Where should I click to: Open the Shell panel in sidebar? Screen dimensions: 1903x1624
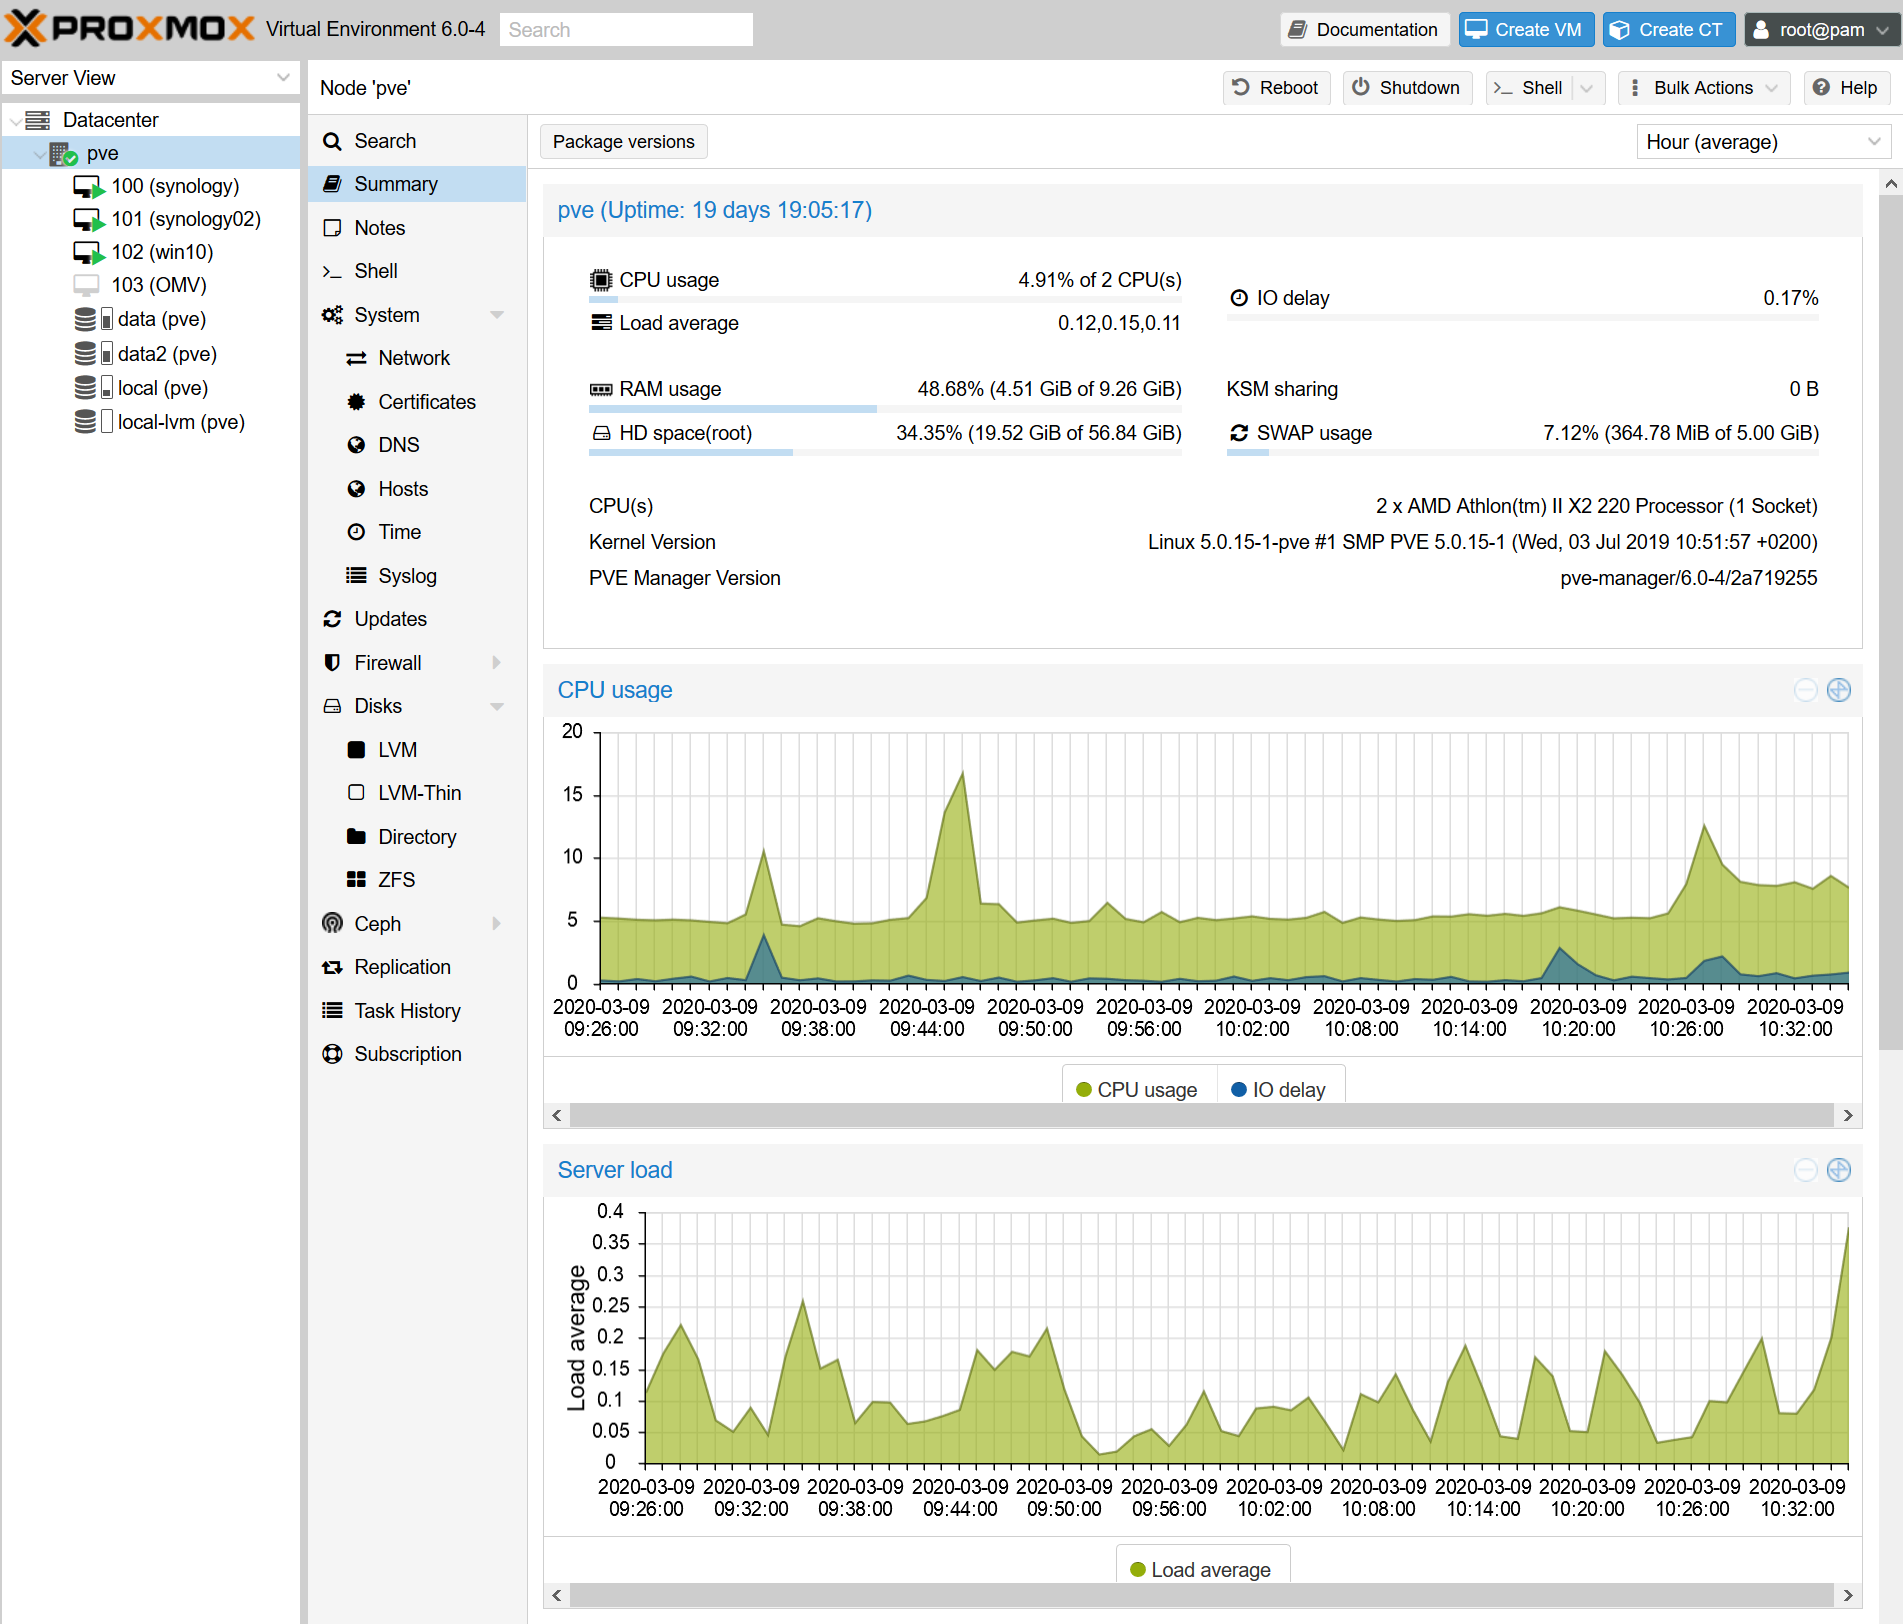417,271
